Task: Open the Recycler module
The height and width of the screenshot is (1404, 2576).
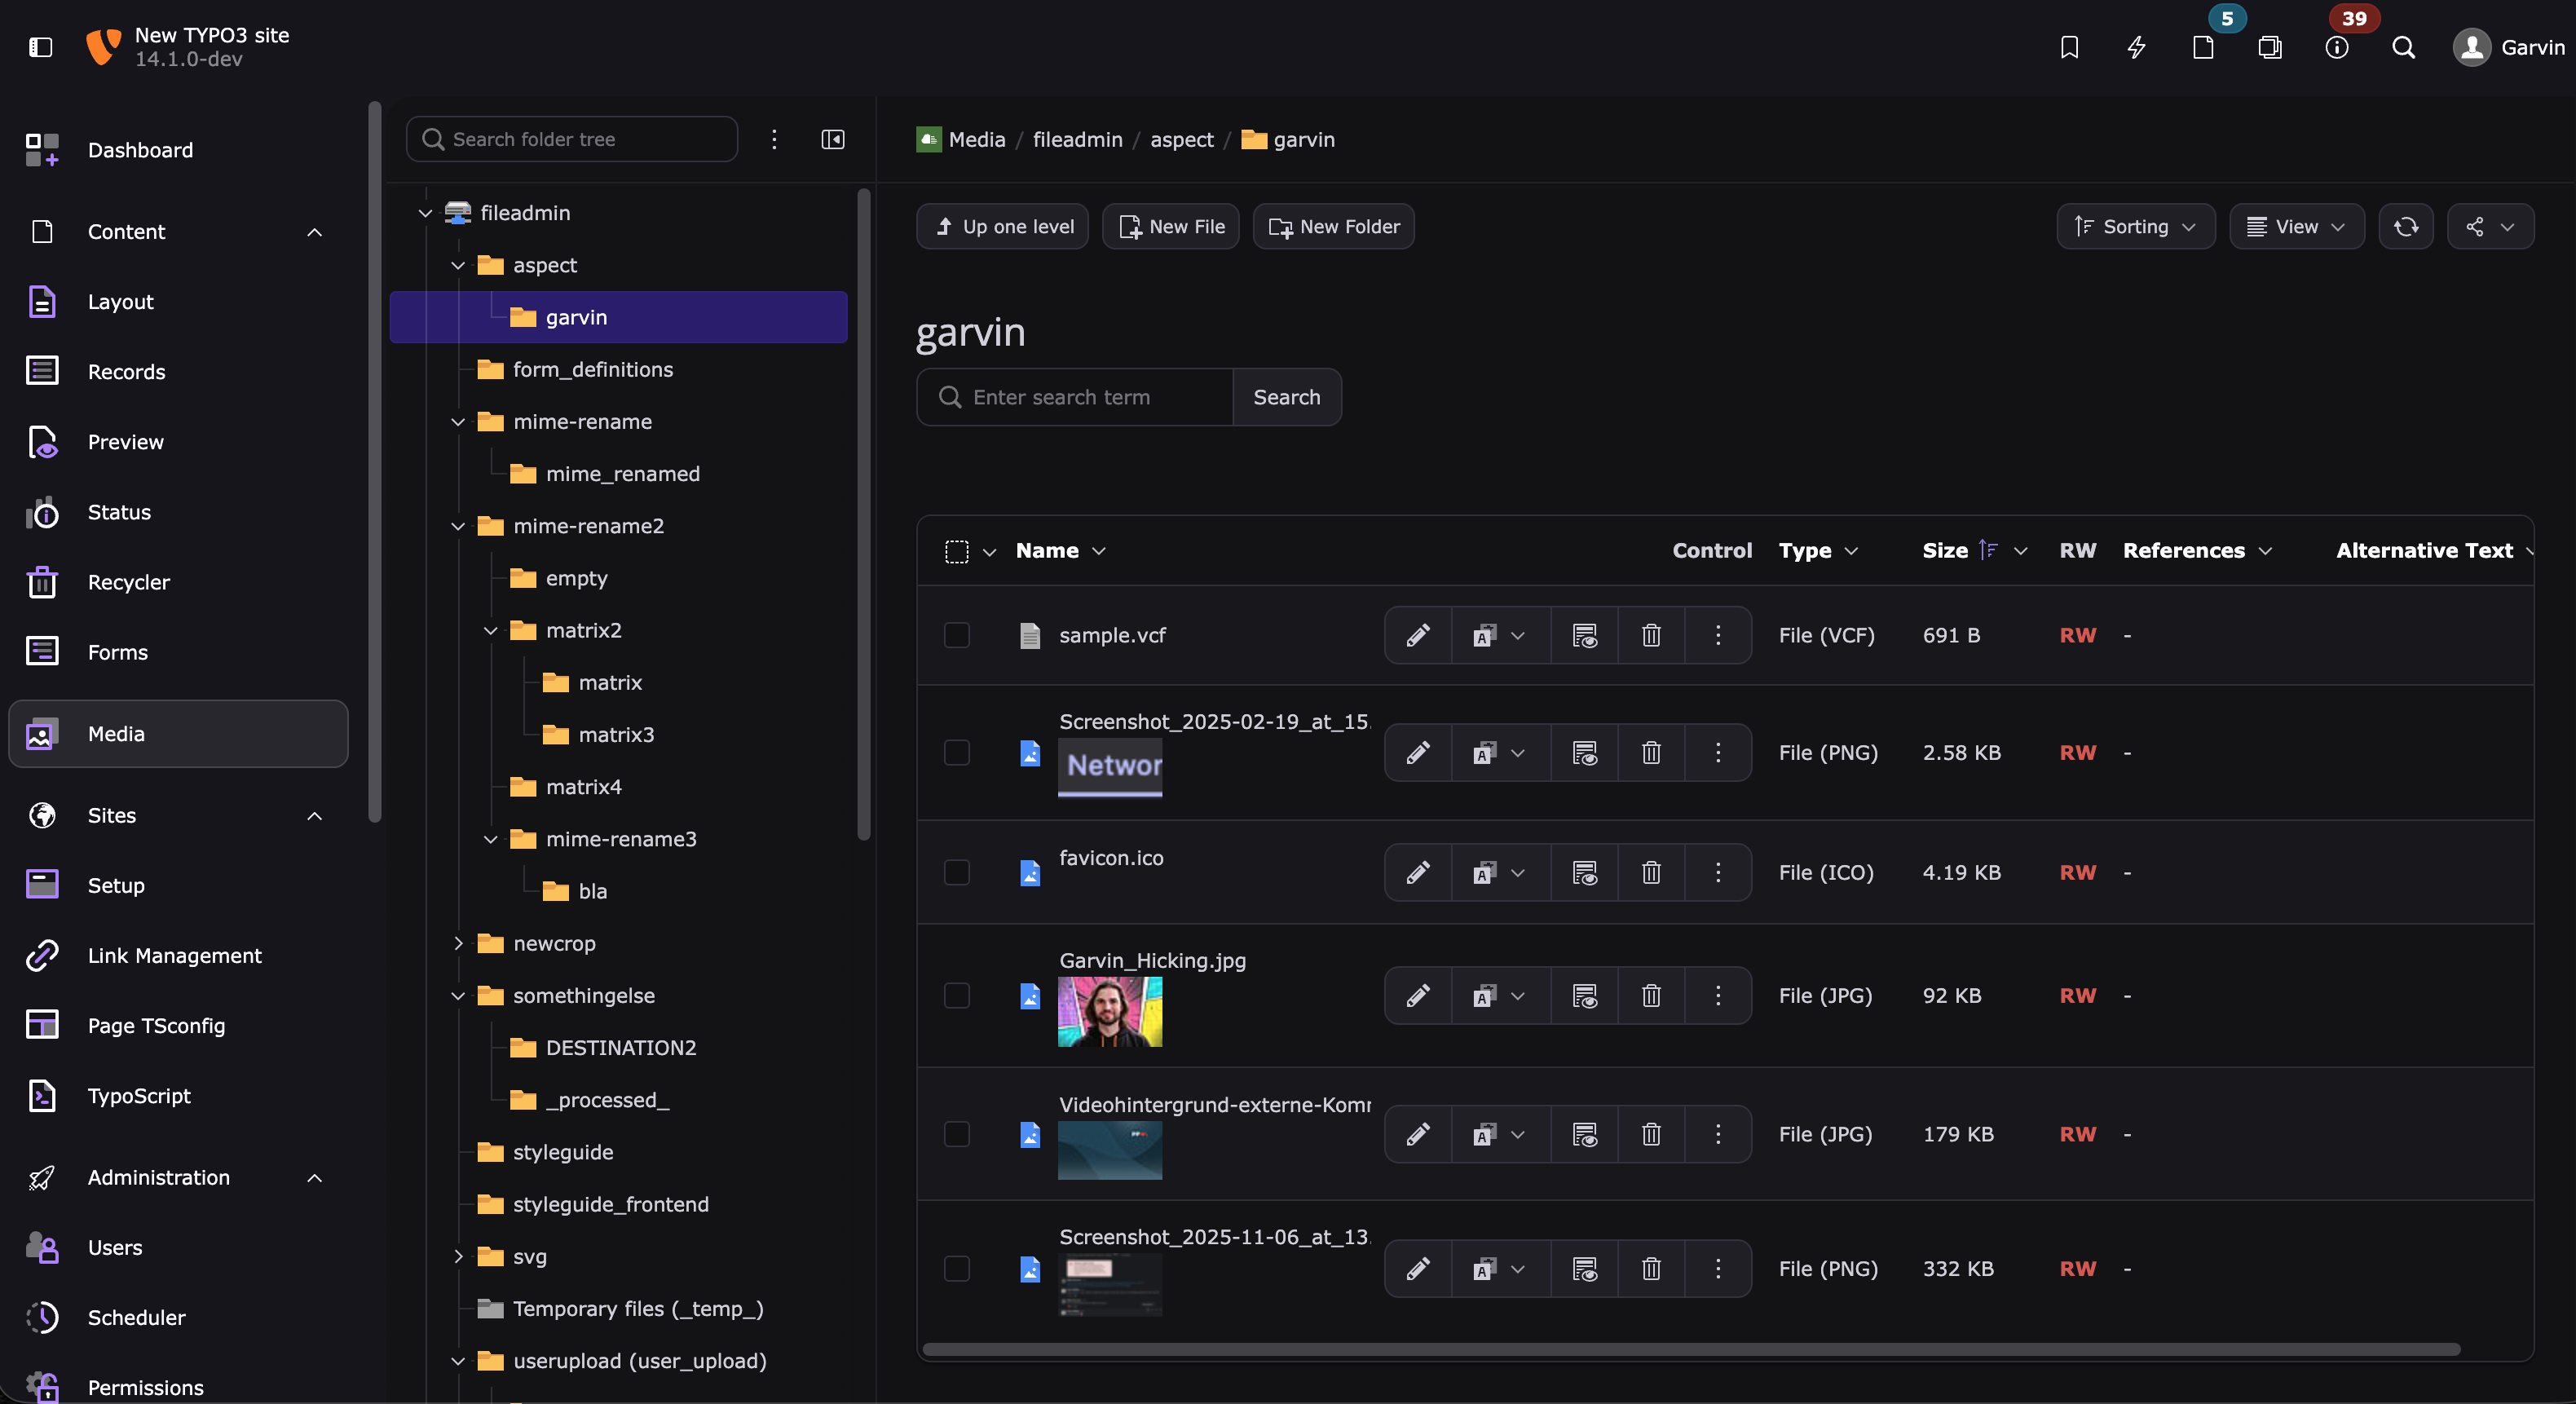Action: point(128,582)
